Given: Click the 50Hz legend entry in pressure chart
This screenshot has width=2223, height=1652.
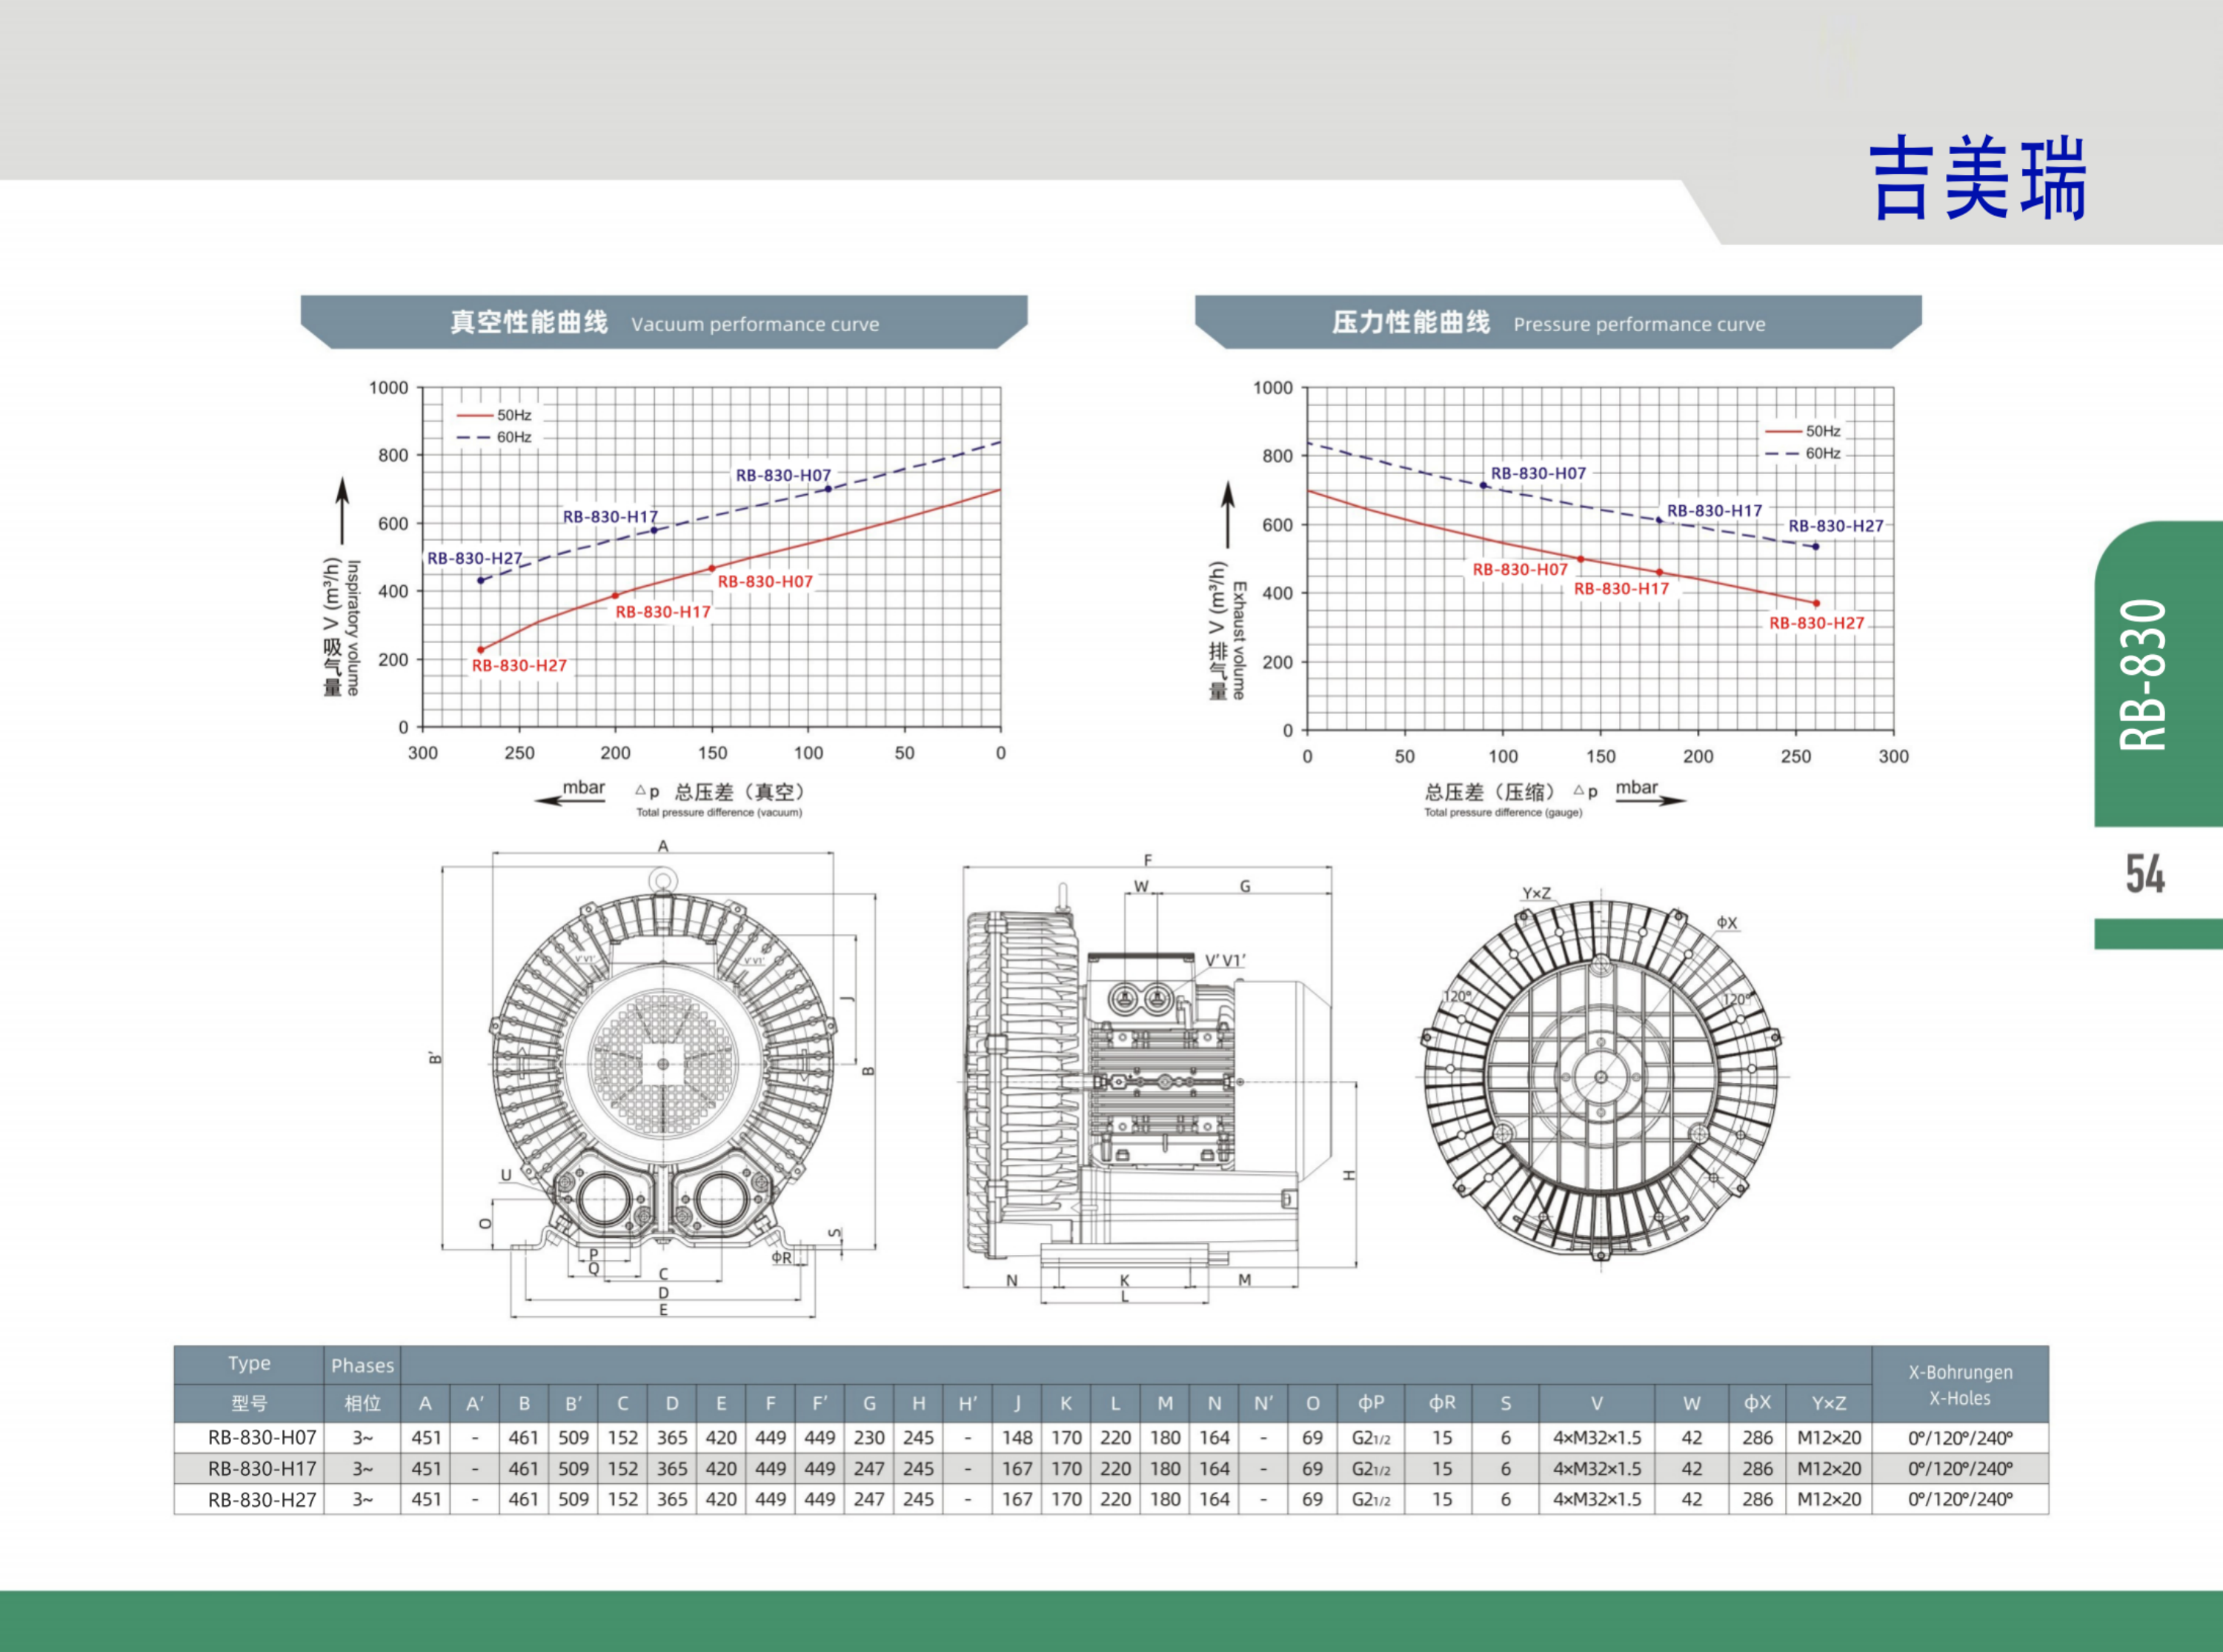Looking at the screenshot, I should (1803, 431).
